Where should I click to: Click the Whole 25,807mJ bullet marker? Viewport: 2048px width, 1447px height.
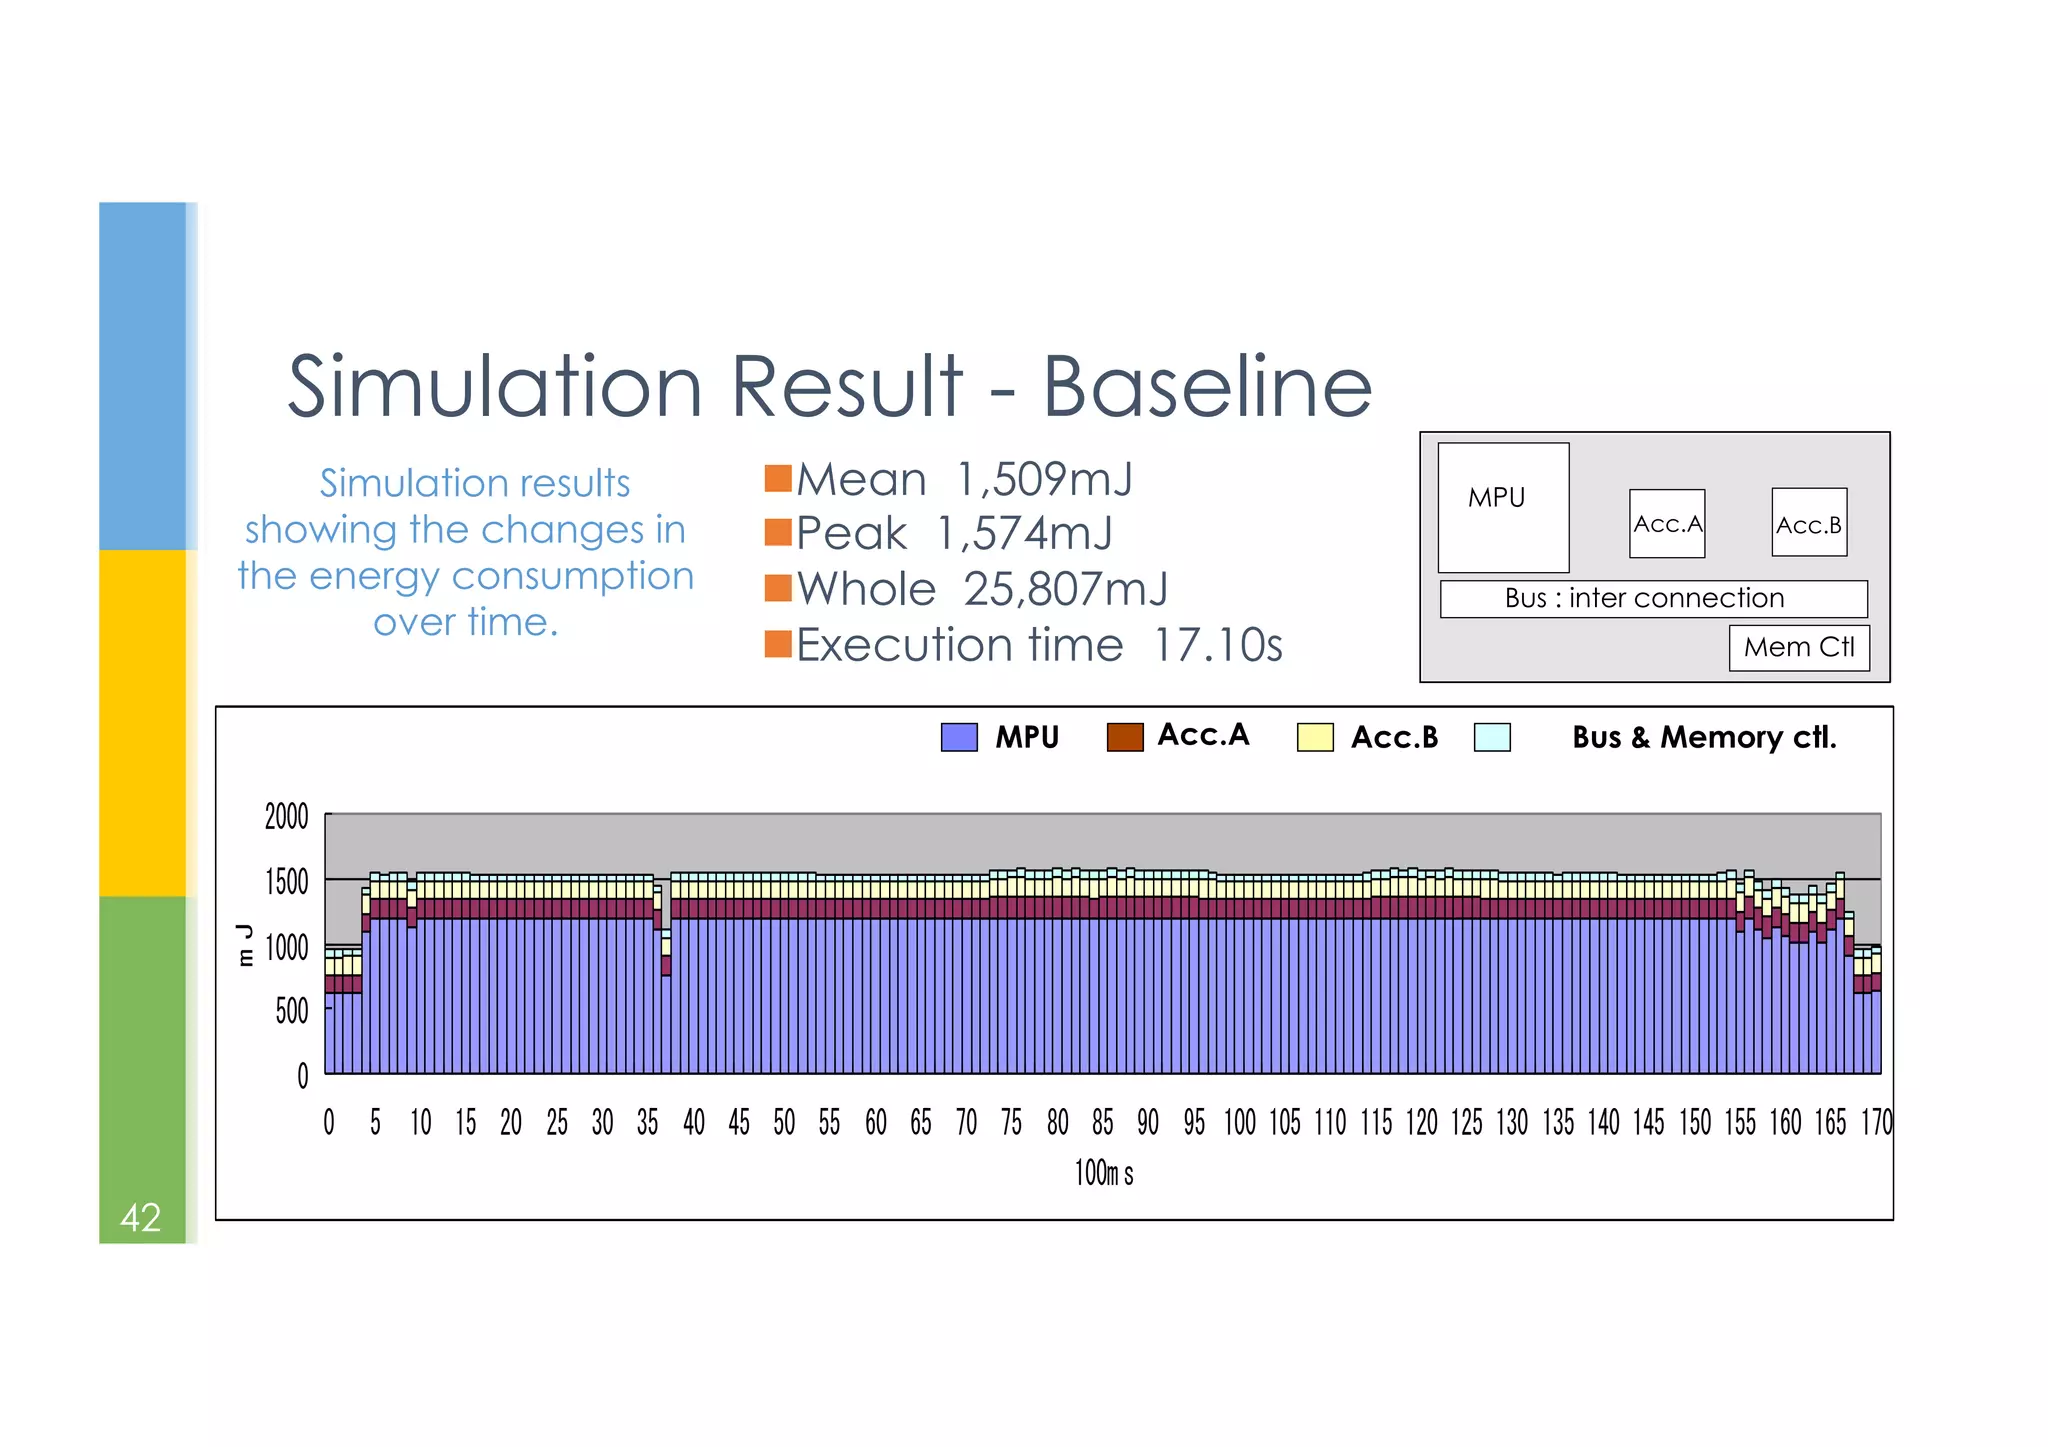coord(777,588)
